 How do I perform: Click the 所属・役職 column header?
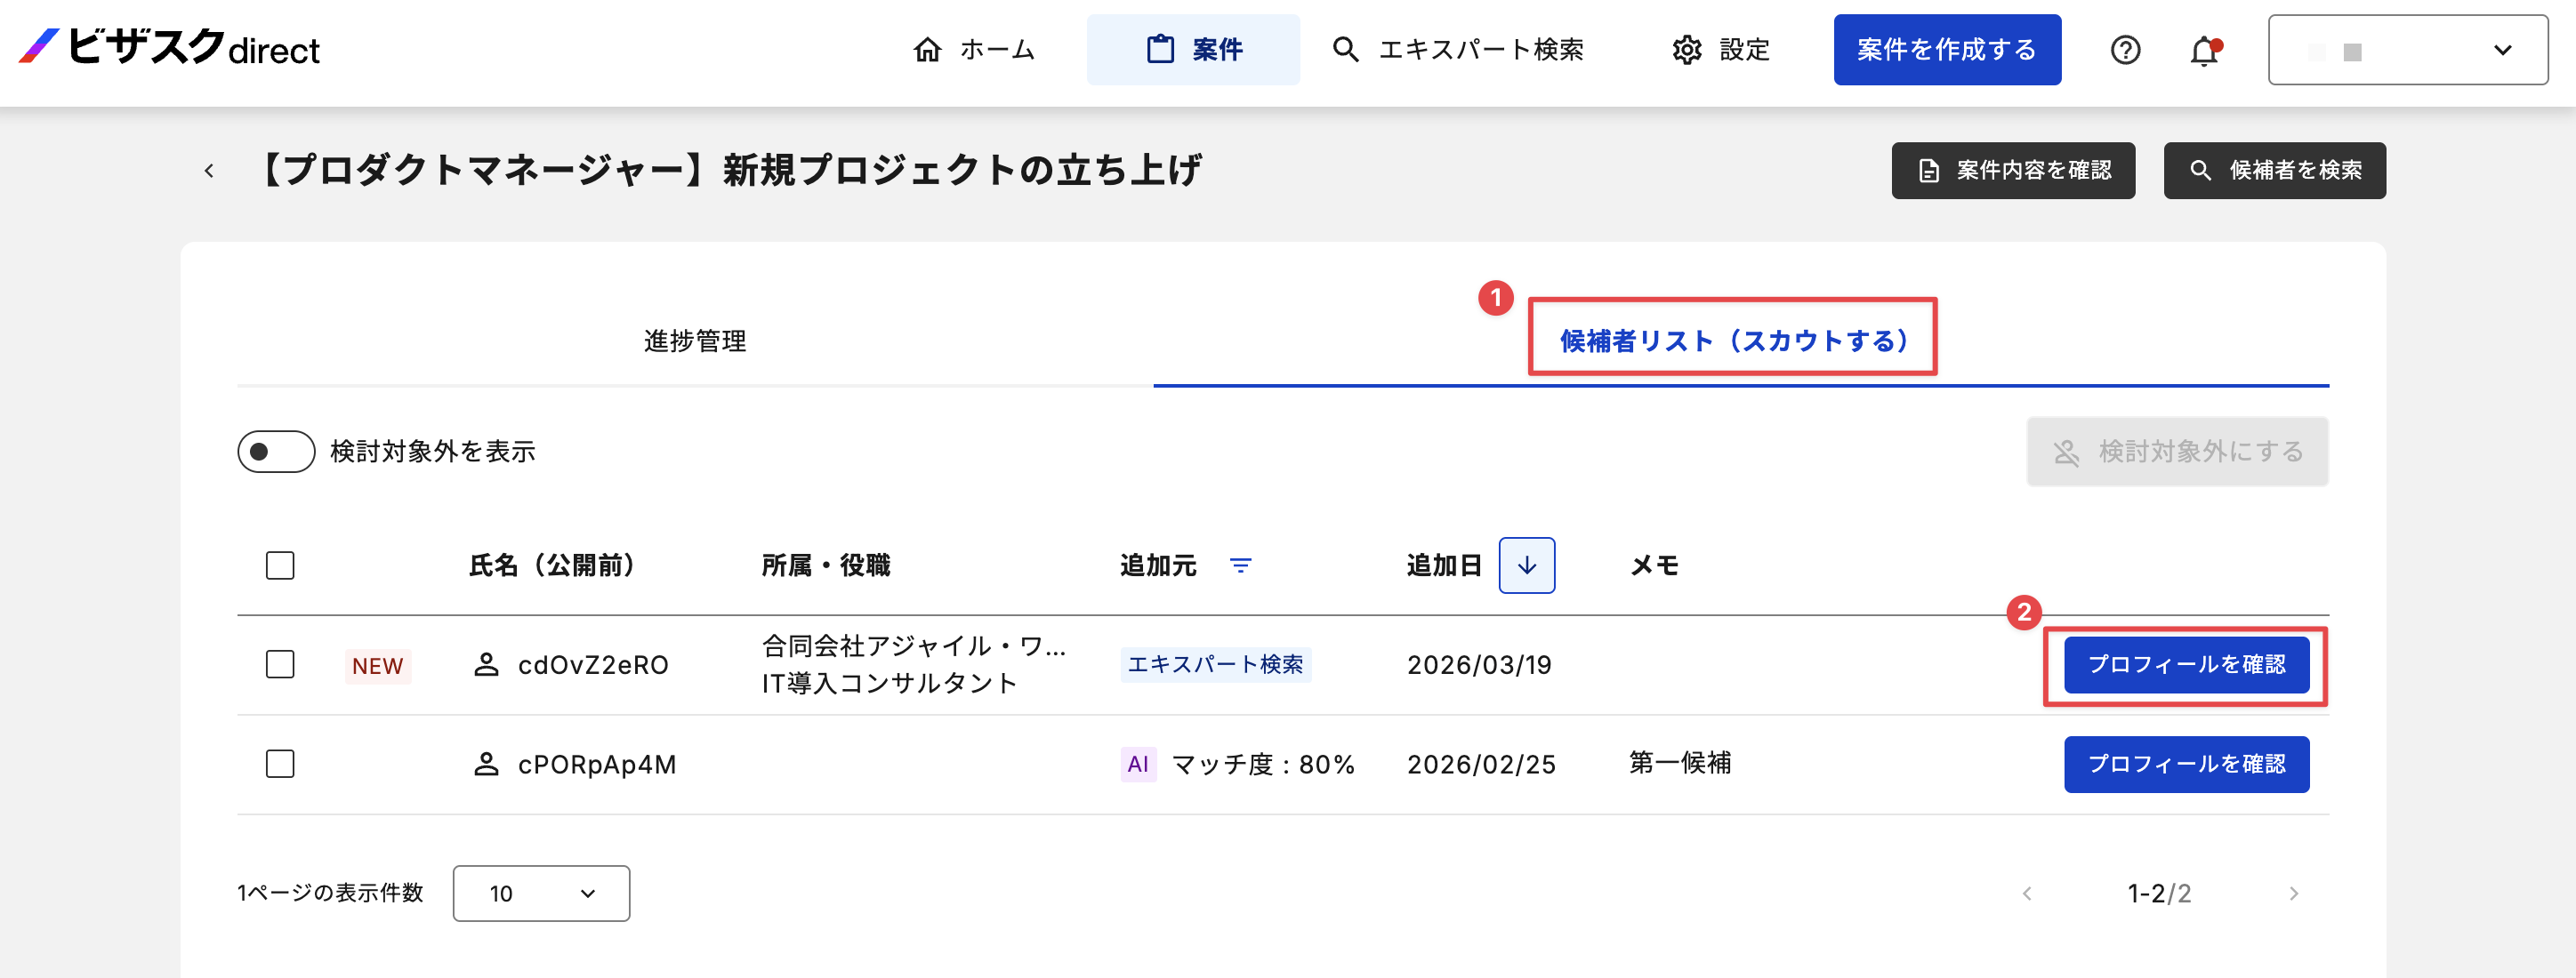coord(826,565)
